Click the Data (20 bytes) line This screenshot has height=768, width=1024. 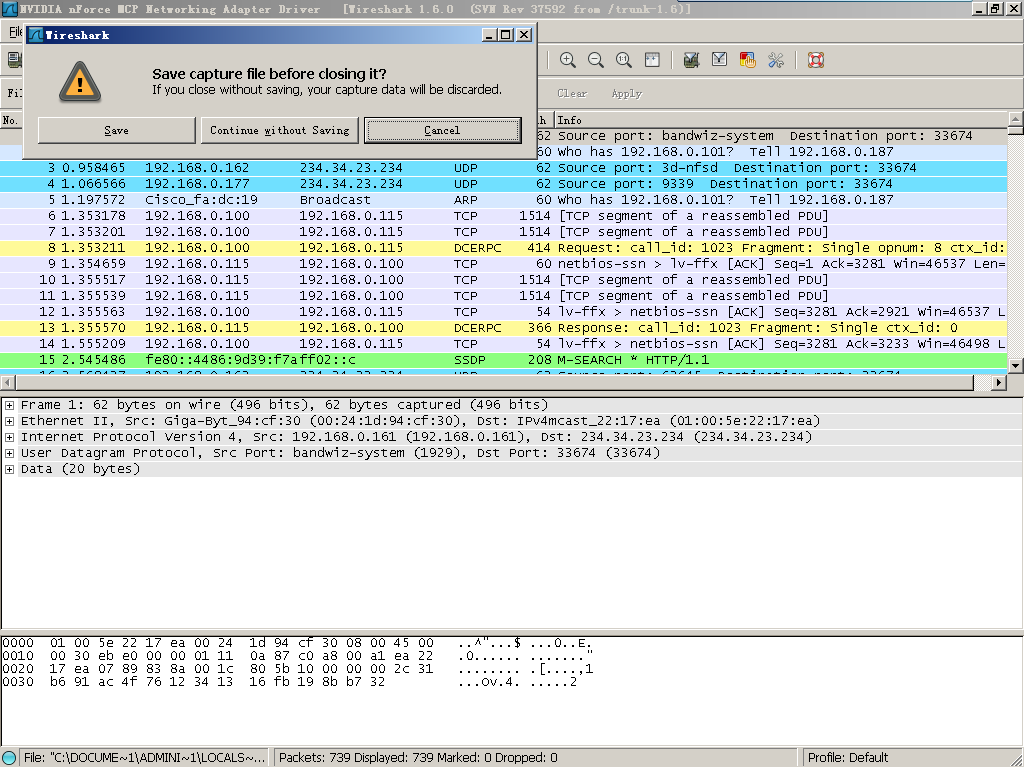point(80,469)
